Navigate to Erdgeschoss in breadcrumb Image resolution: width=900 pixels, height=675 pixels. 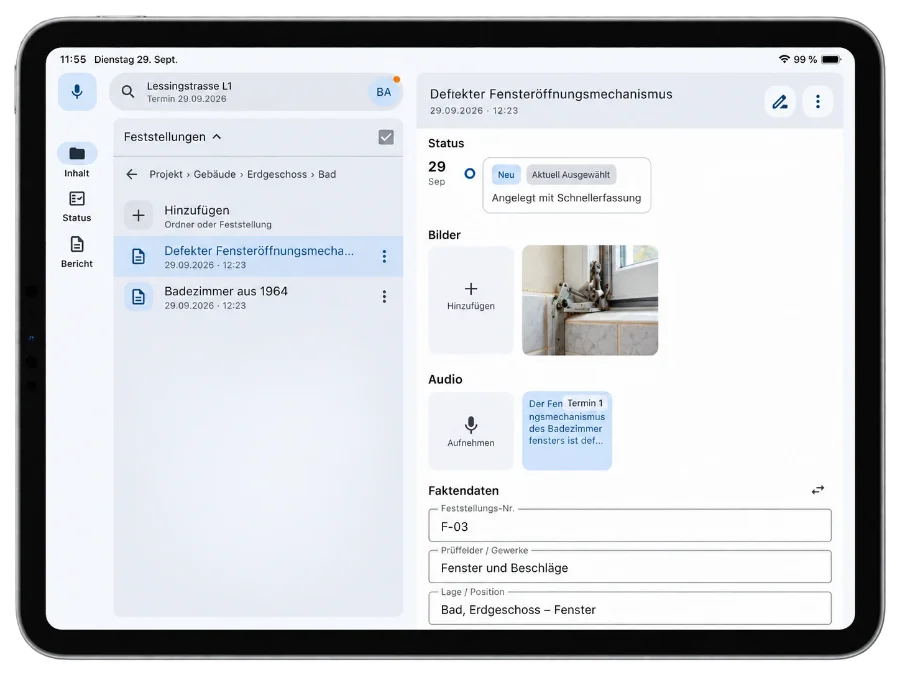(277, 174)
